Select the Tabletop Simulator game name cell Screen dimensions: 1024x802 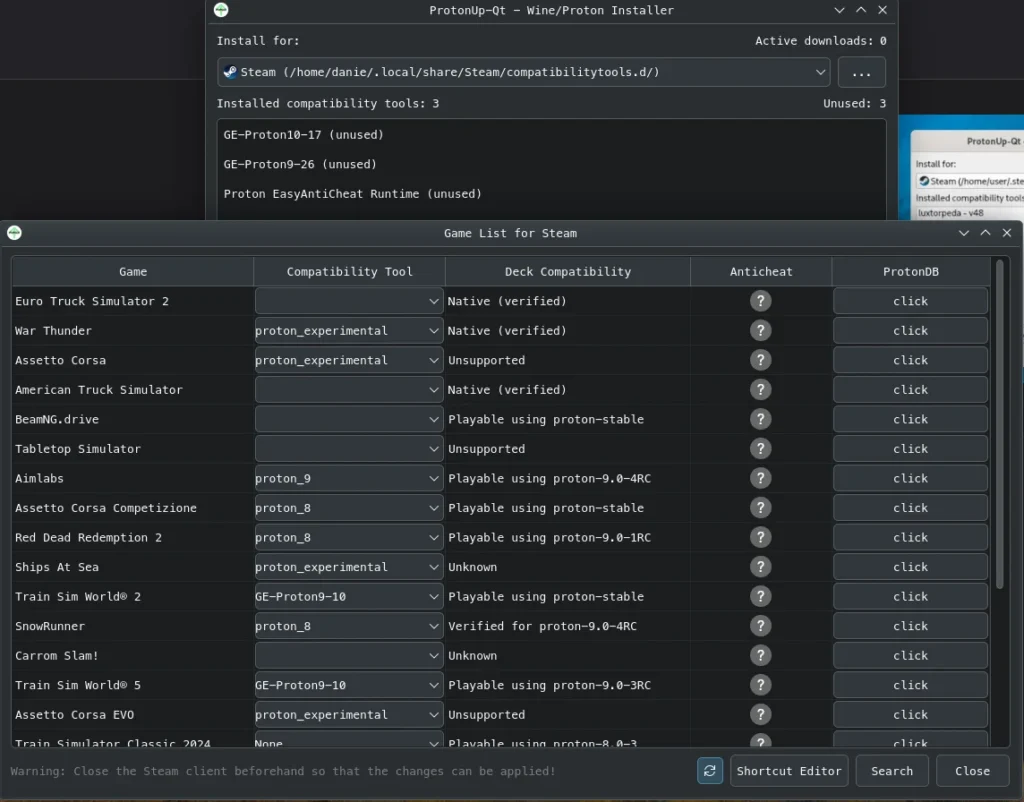(x=133, y=449)
